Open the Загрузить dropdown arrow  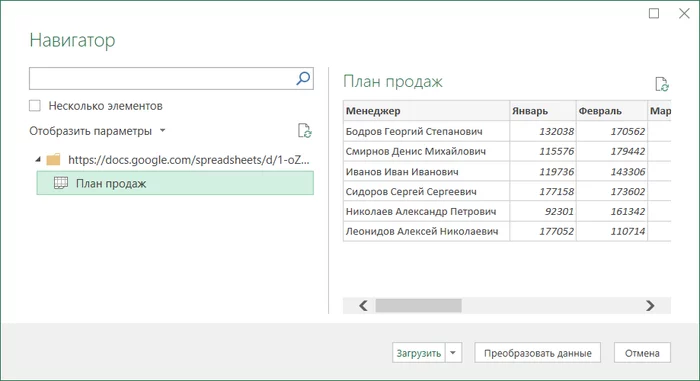453,353
